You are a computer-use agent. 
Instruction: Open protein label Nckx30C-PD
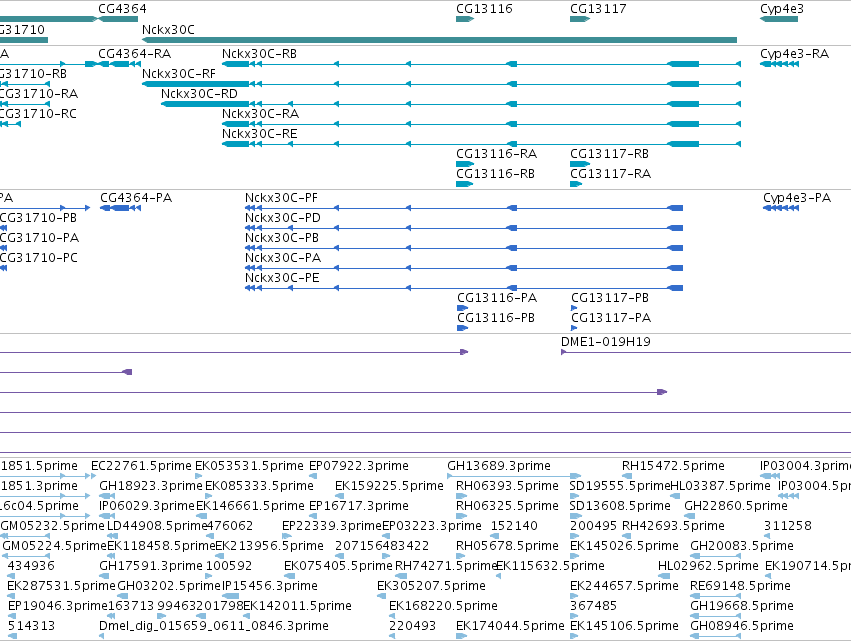pyautogui.click(x=283, y=218)
